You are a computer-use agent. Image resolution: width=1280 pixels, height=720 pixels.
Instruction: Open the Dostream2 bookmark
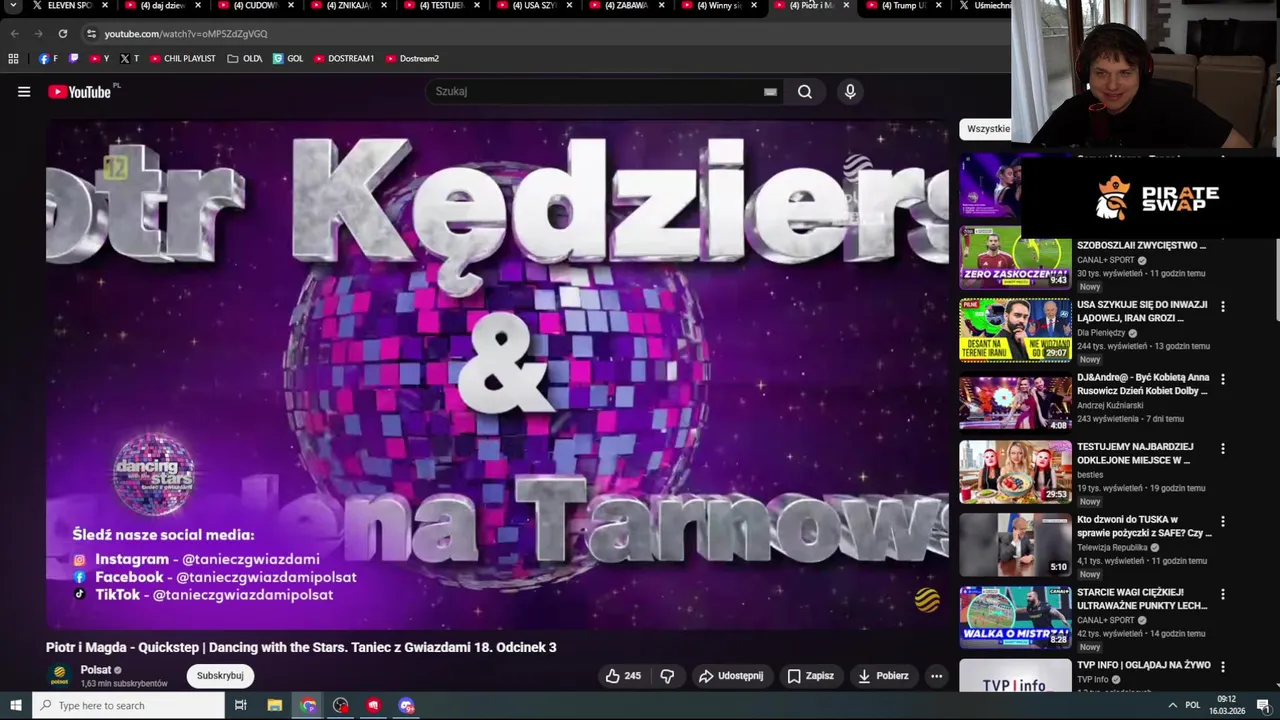[412, 58]
